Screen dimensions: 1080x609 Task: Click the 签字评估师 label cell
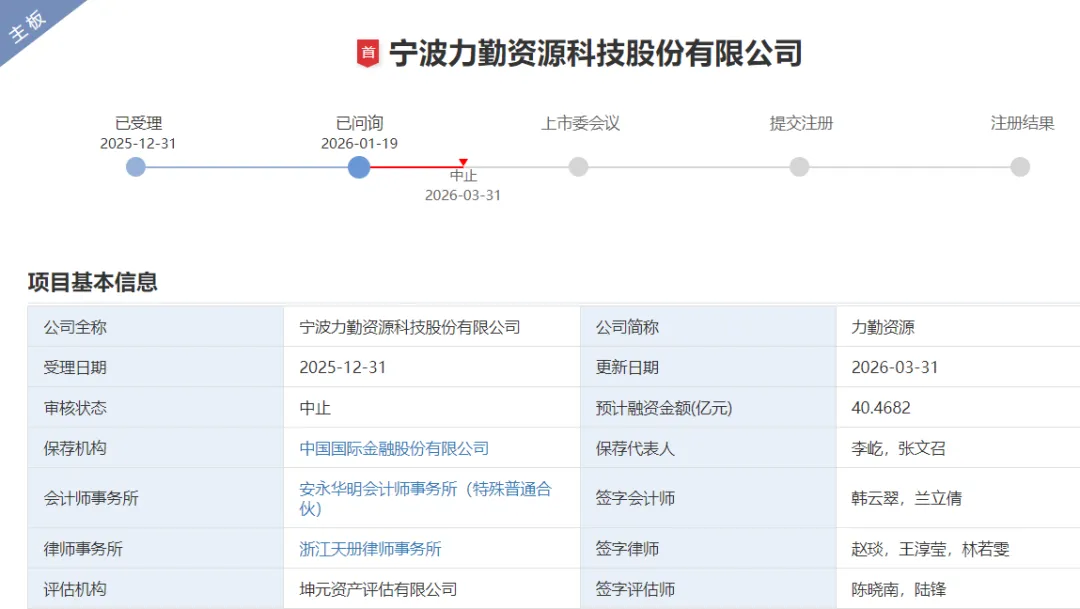(x=708, y=589)
